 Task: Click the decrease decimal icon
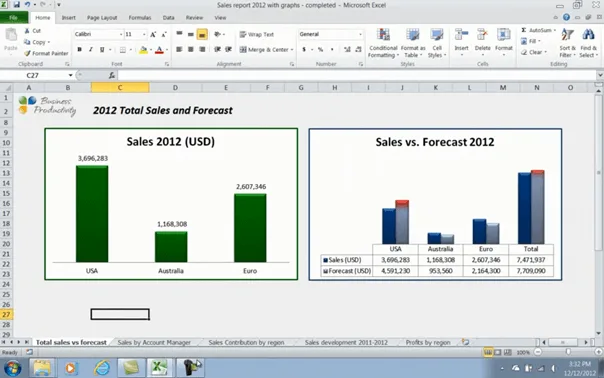[358, 49]
